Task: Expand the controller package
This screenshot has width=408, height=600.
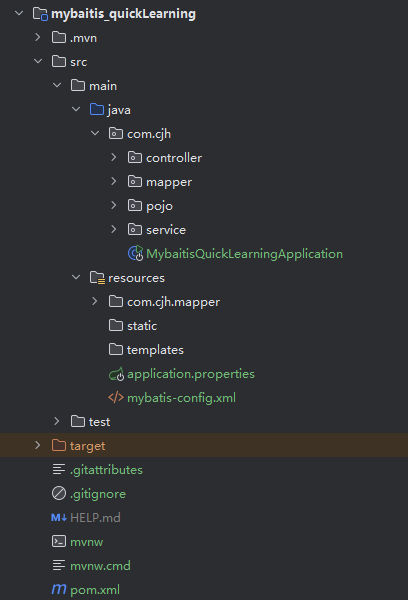Action: [114, 157]
